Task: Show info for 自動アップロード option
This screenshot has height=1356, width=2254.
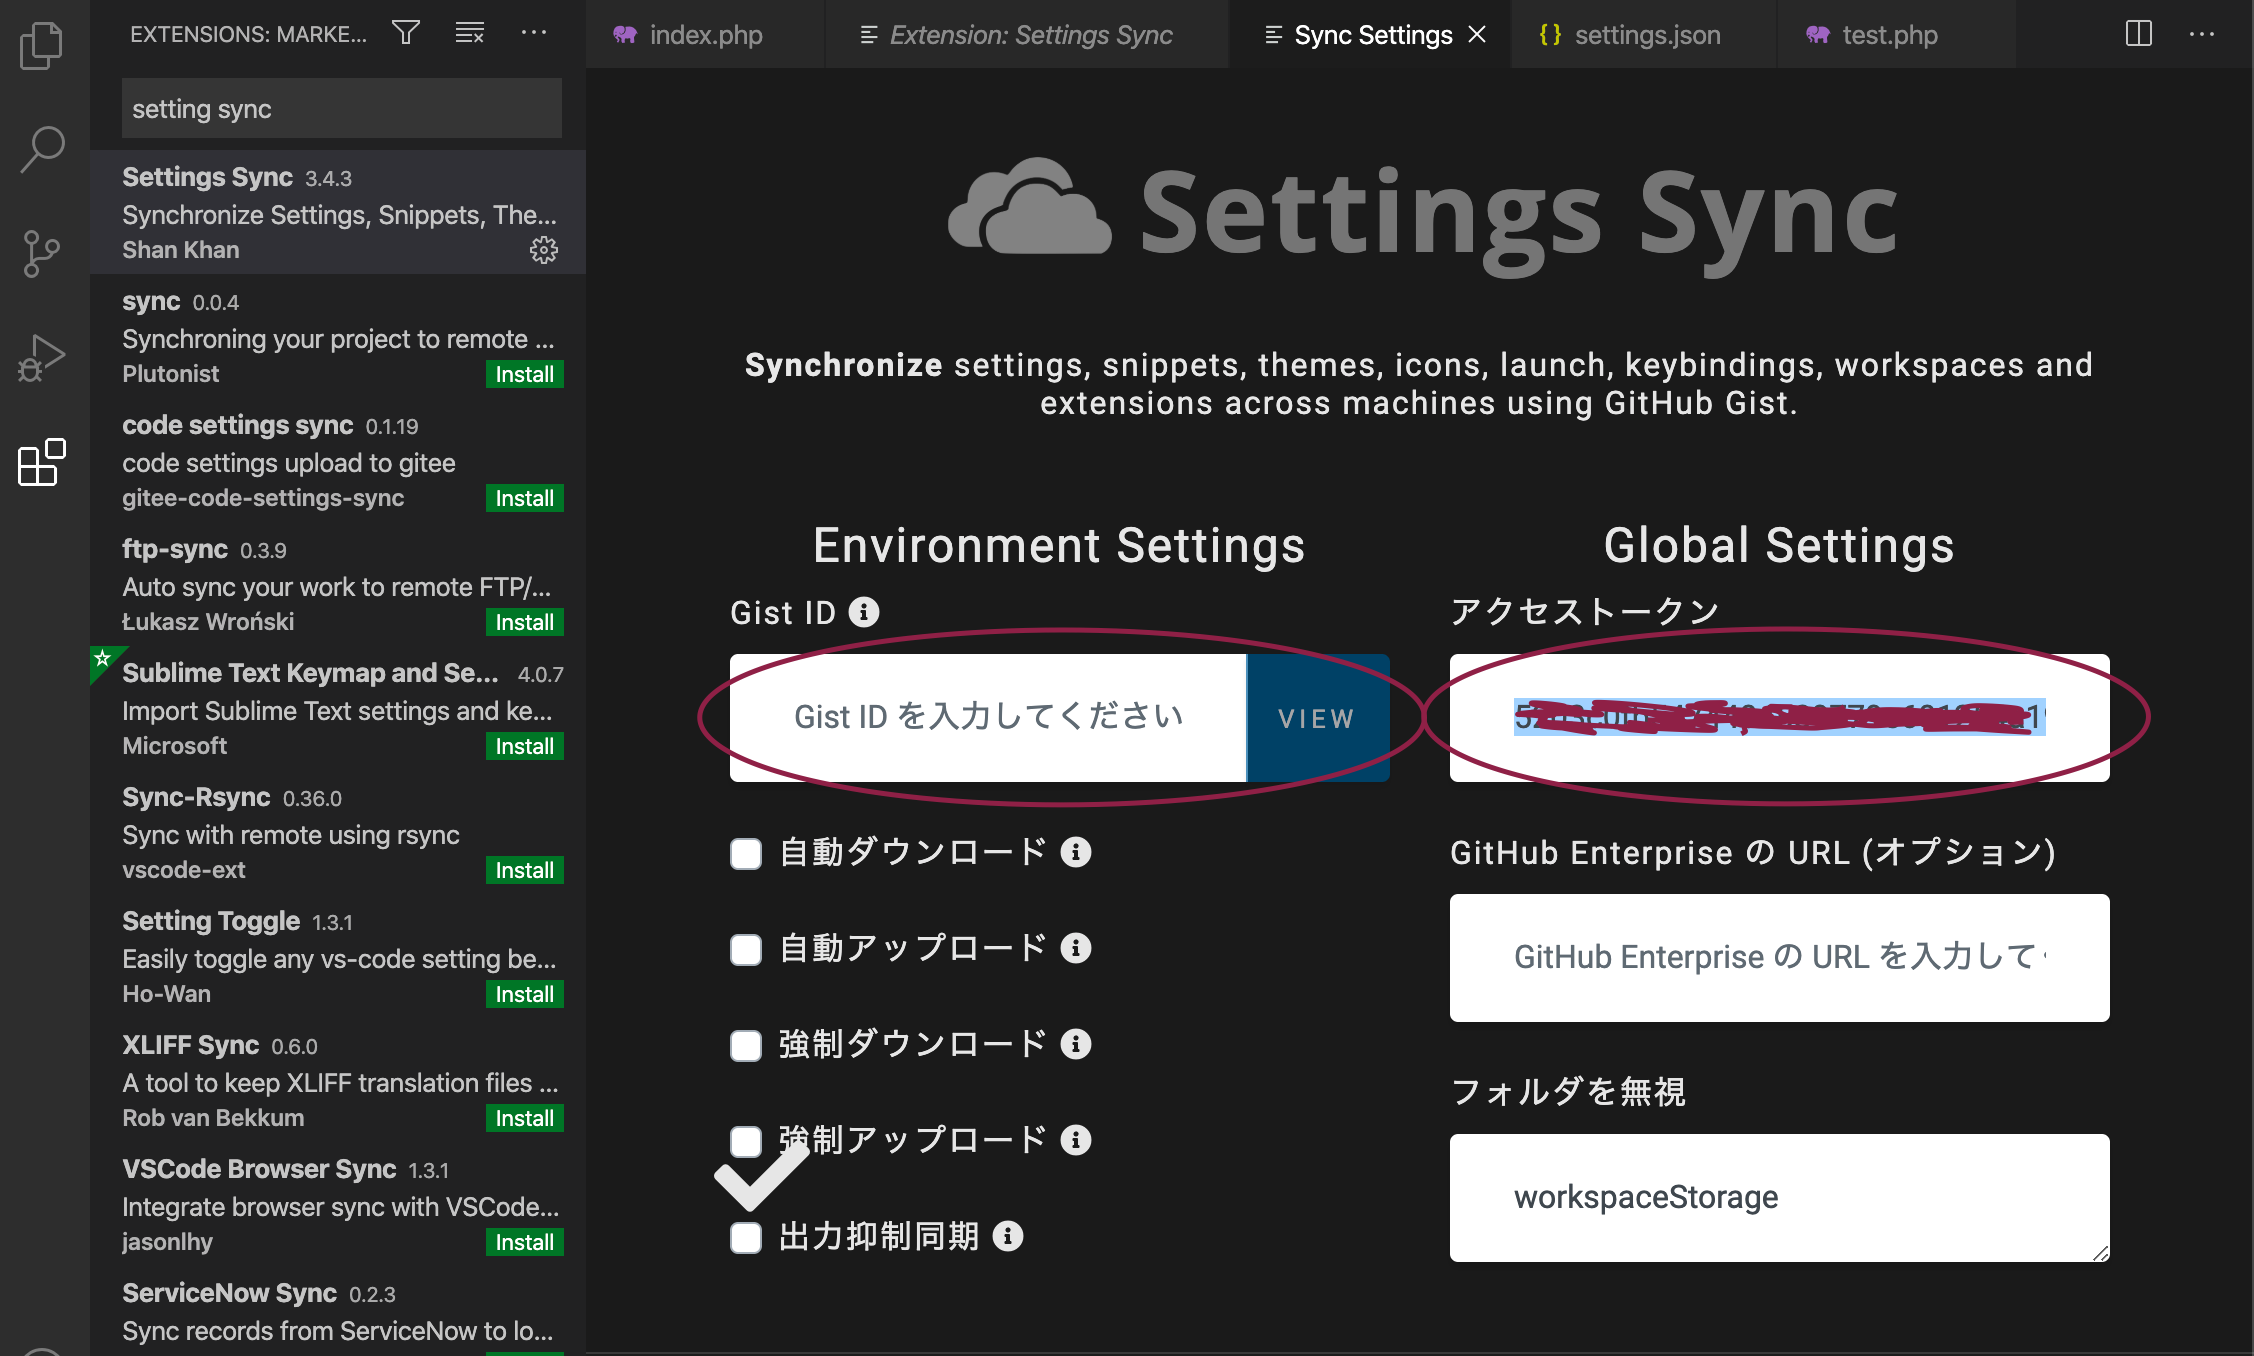Action: point(1077,949)
